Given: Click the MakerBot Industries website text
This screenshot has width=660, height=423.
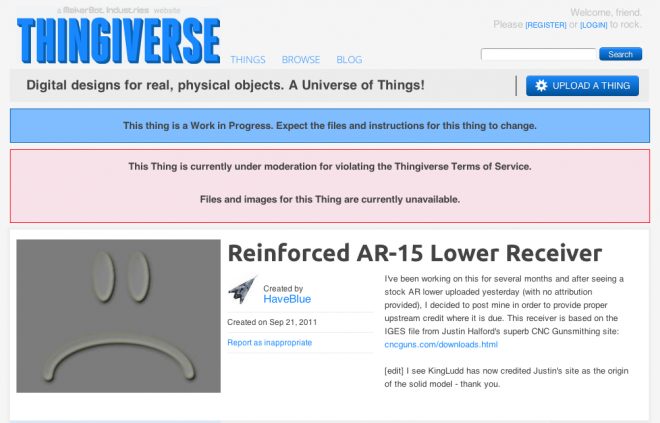Looking at the screenshot, I should (x=118, y=10).
